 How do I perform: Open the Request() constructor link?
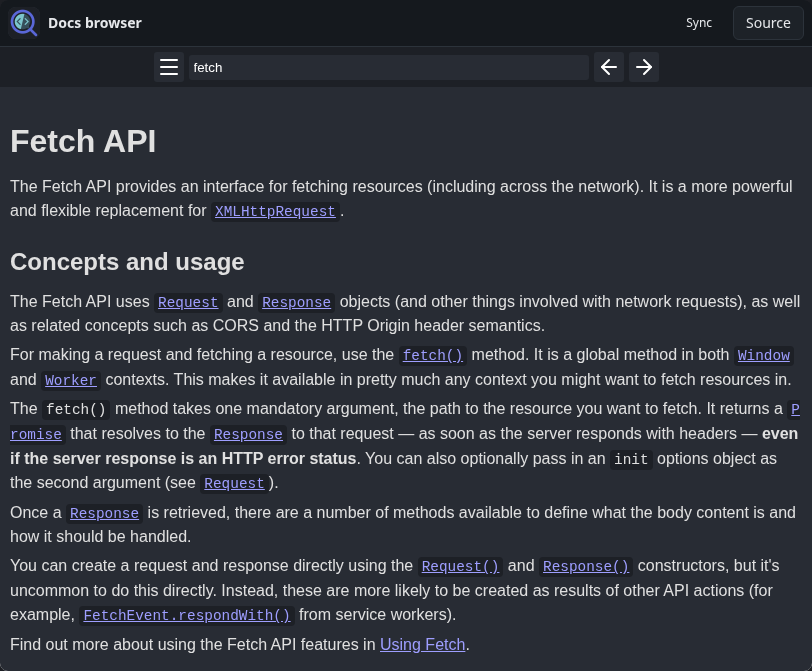pos(460,566)
